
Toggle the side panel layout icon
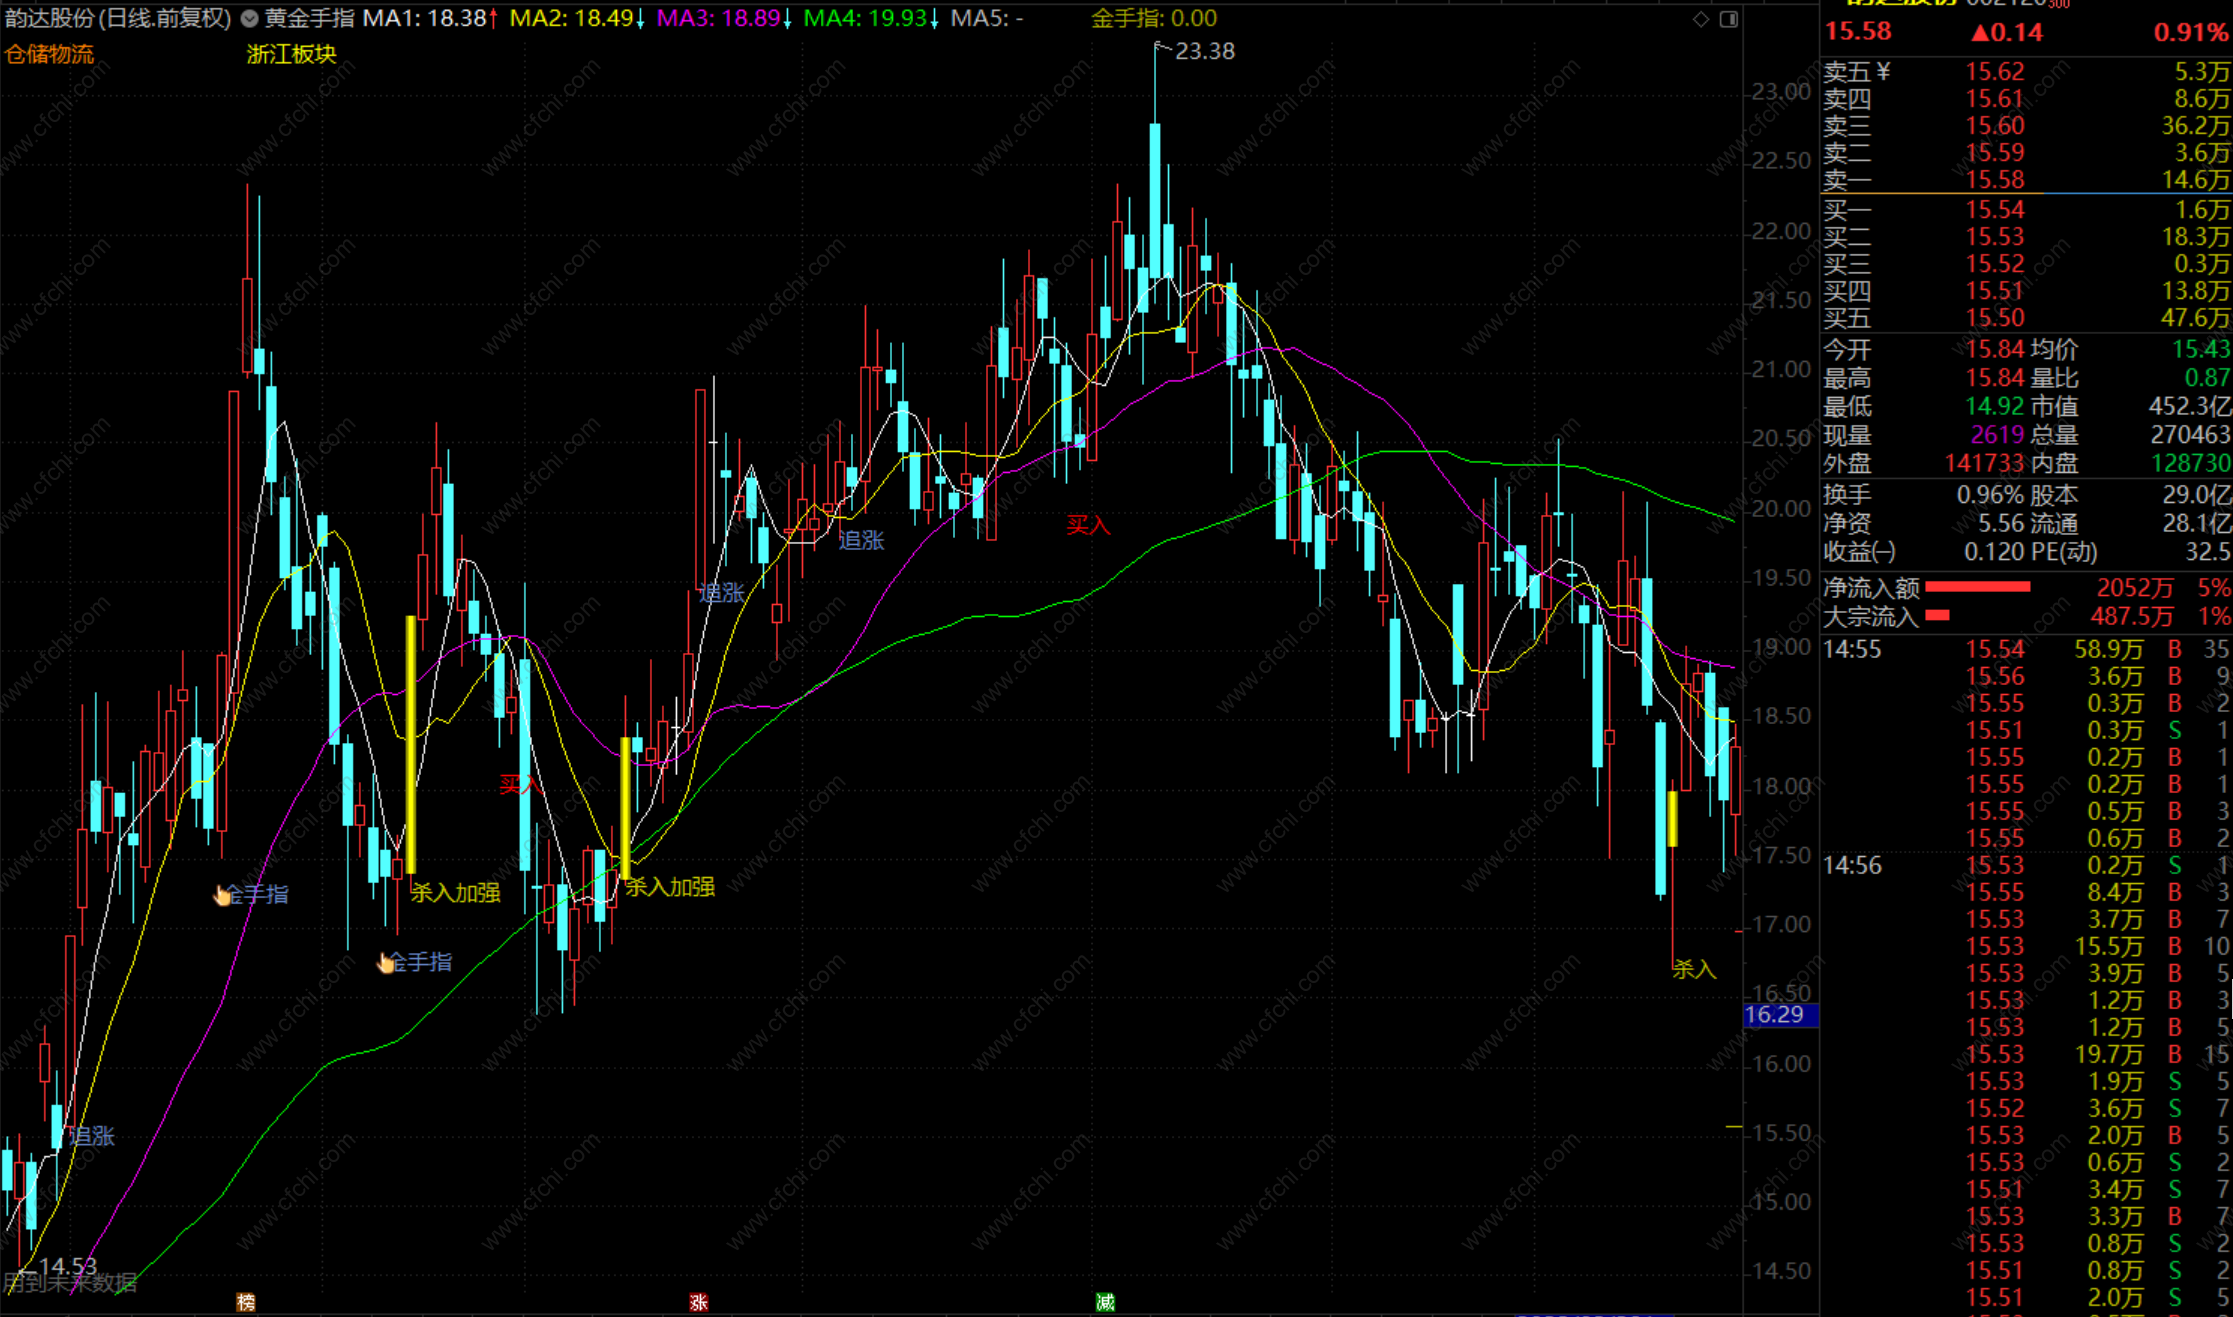click(x=1728, y=19)
